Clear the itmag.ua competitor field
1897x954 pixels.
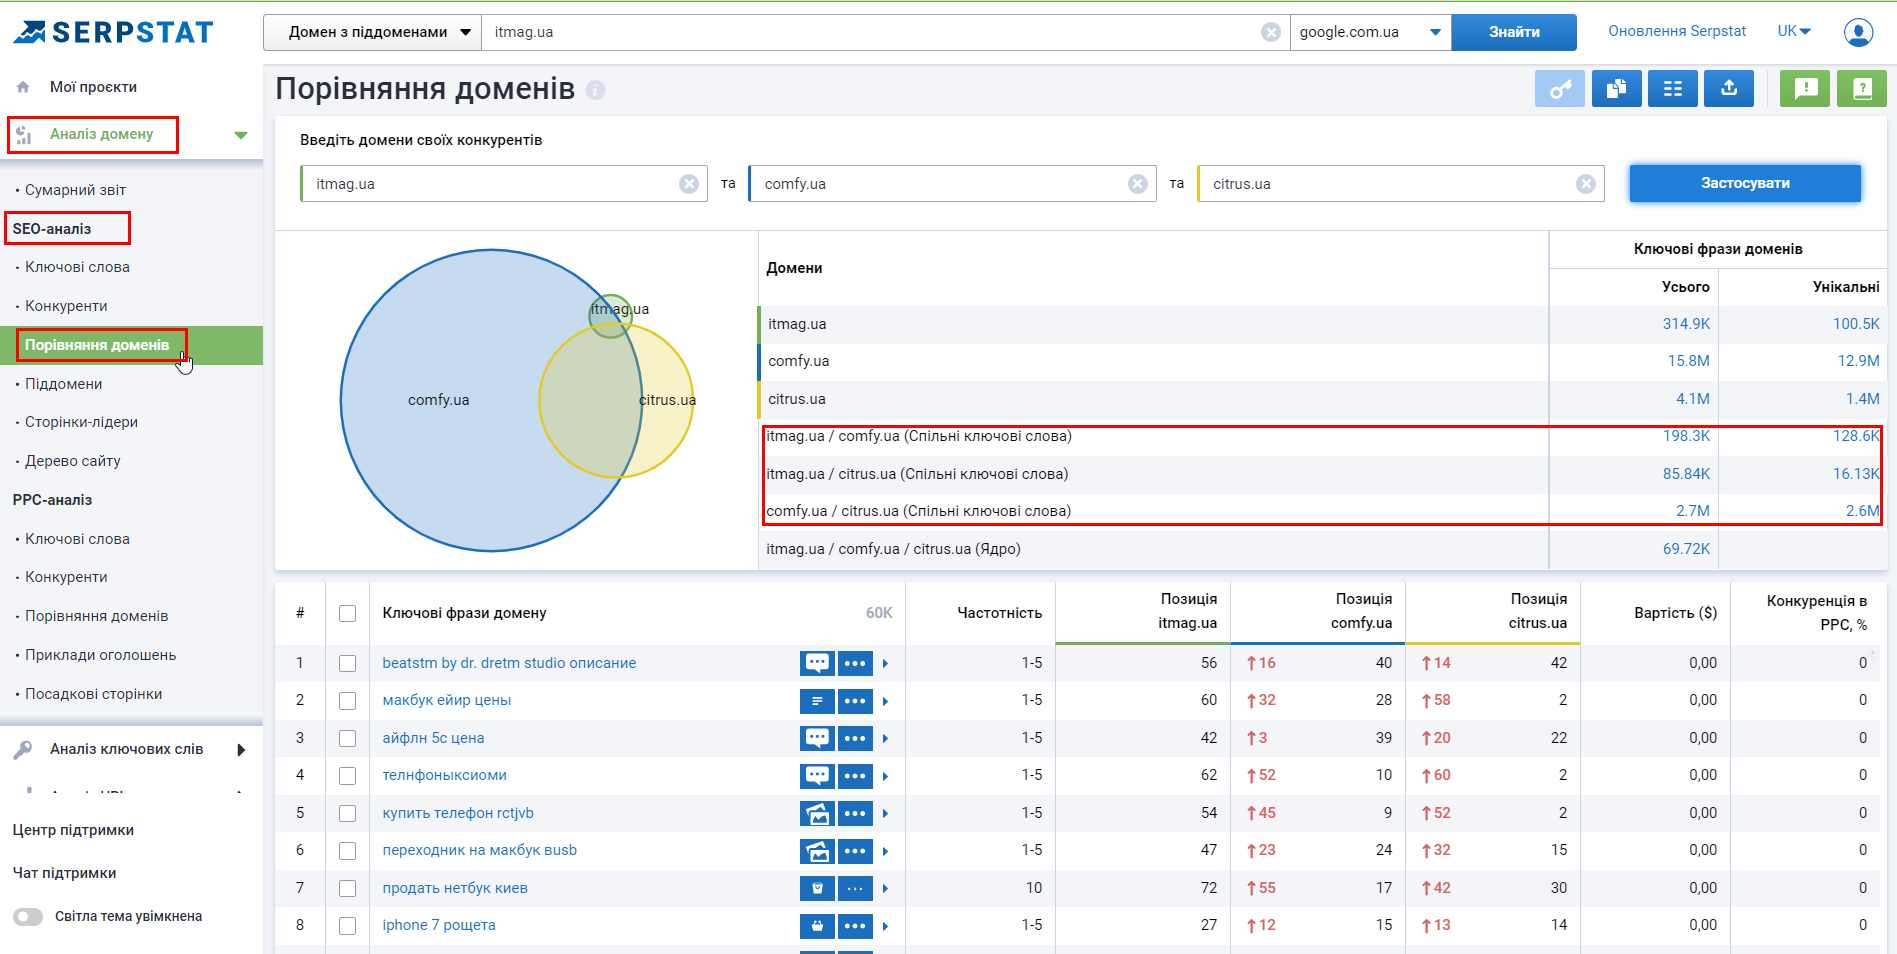tap(689, 184)
